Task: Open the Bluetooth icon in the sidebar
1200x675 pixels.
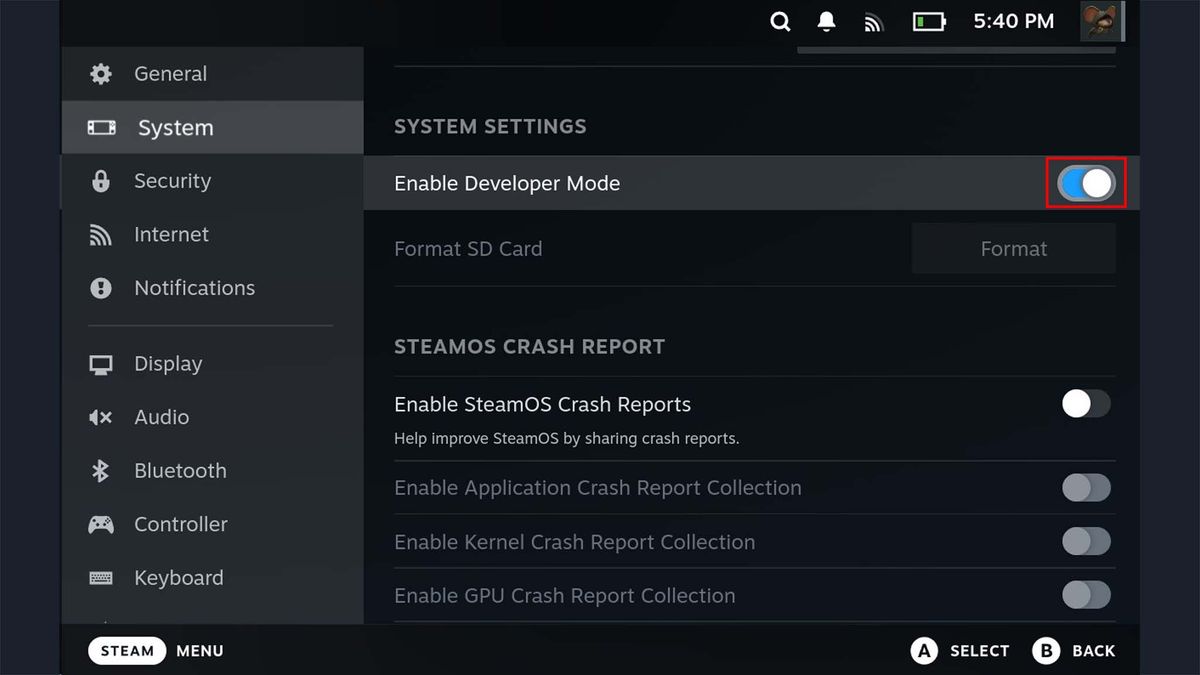Action: click(100, 470)
